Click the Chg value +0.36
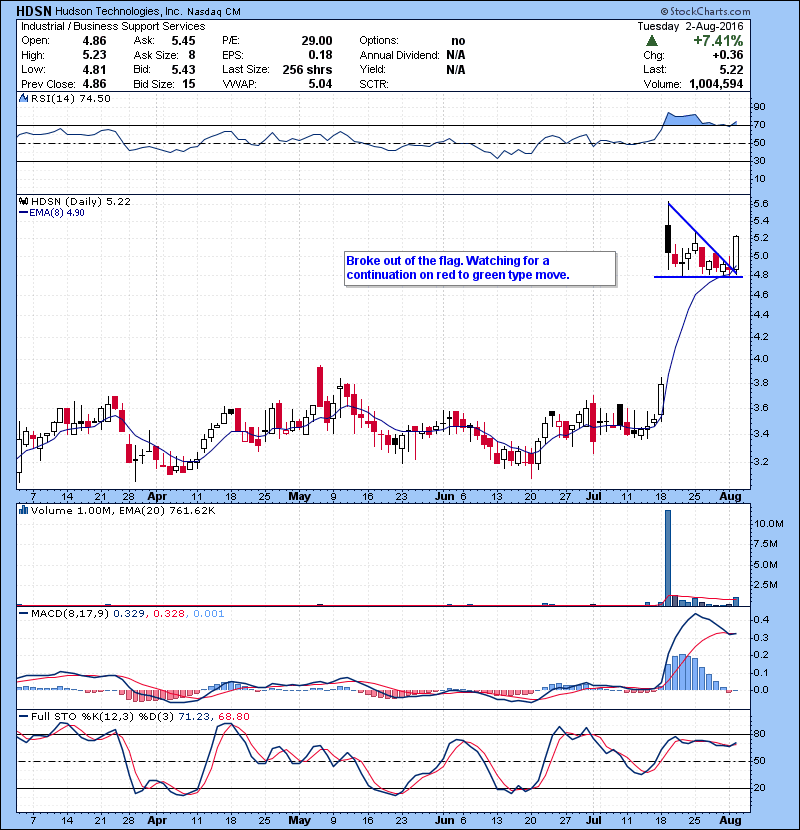Image resolution: width=800 pixels, height=830 pixels. [x=727, y=55]
